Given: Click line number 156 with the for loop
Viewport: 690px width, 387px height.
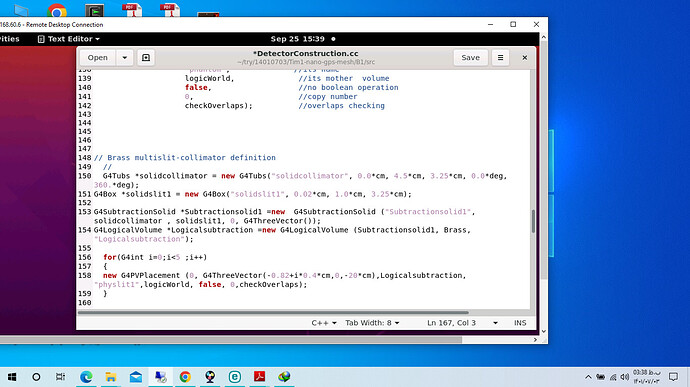Looking at the screenshot, I should (84, 257).
